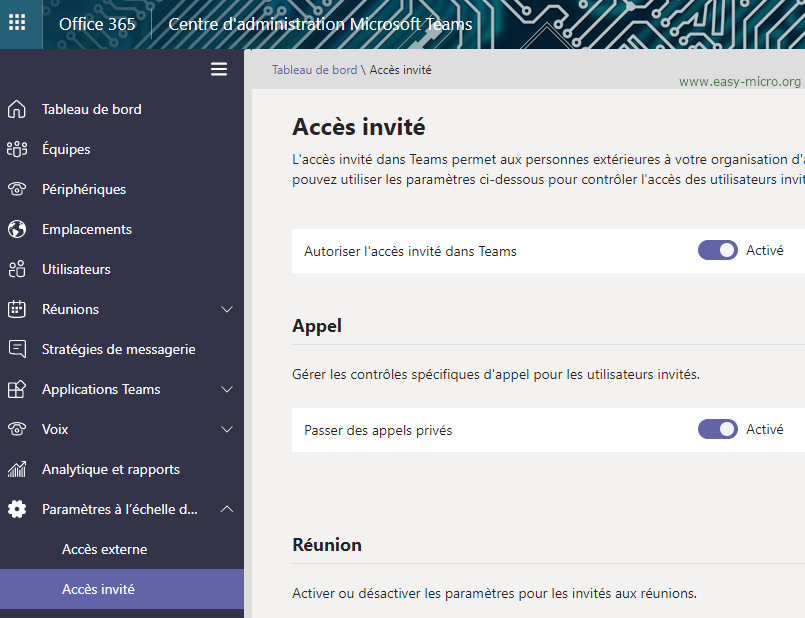Collapse the Paramètres à l'échelle chevron
The width and height of the screenshot is (805, 618).
point(227,509)
